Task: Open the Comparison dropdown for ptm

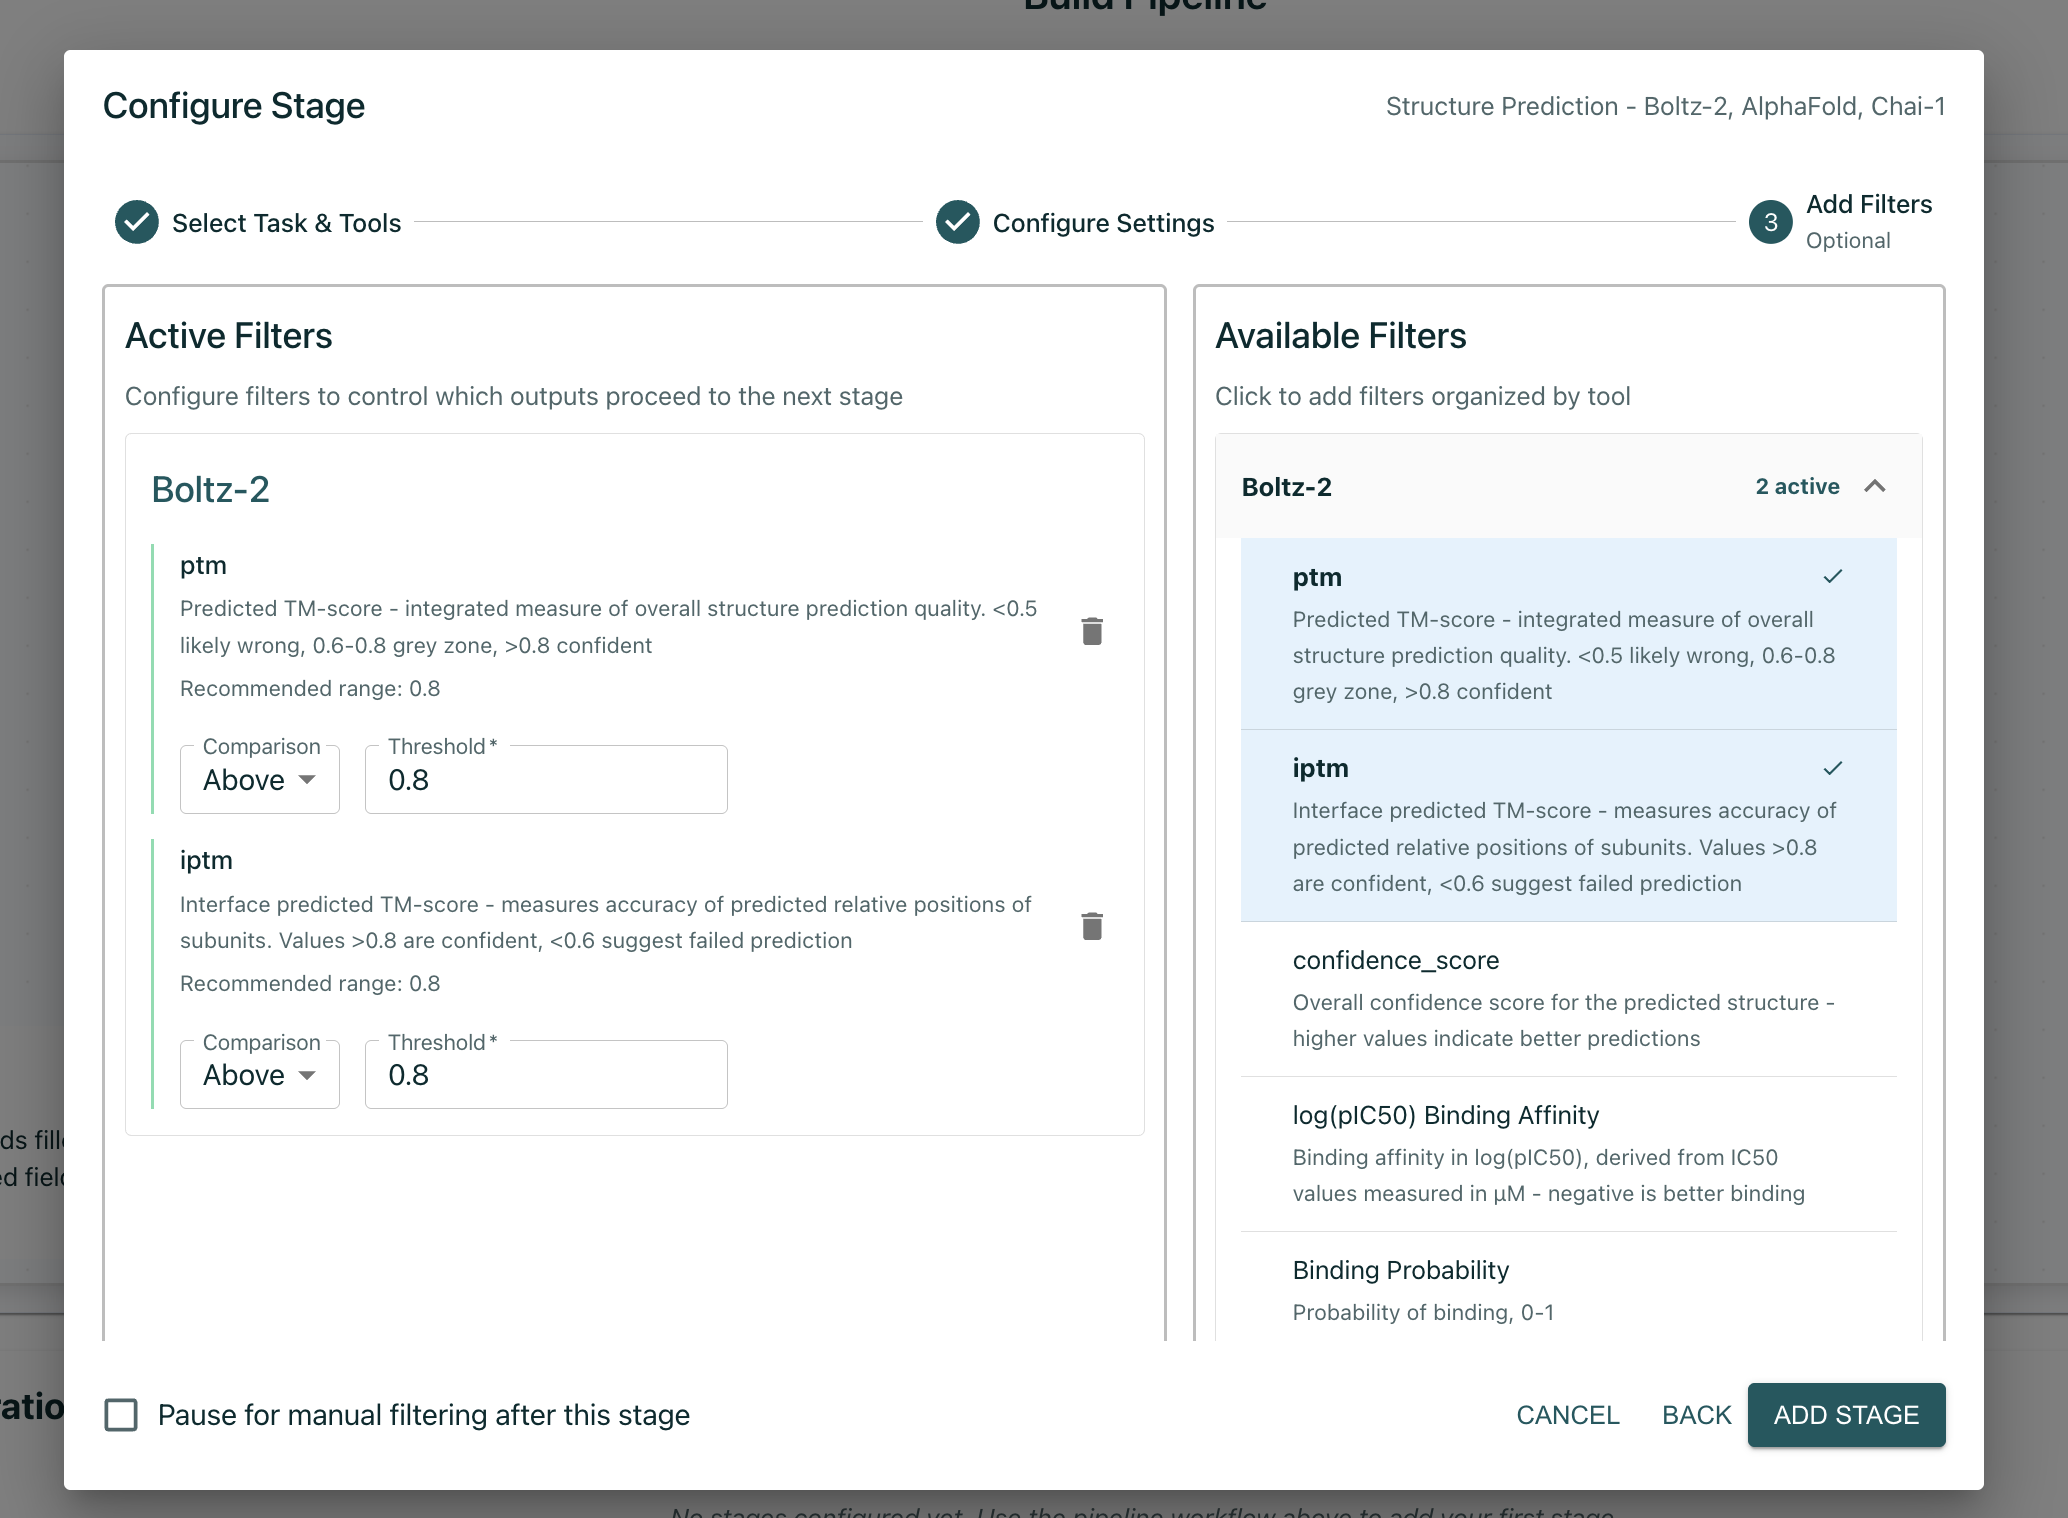Action: tap(259, 780)
